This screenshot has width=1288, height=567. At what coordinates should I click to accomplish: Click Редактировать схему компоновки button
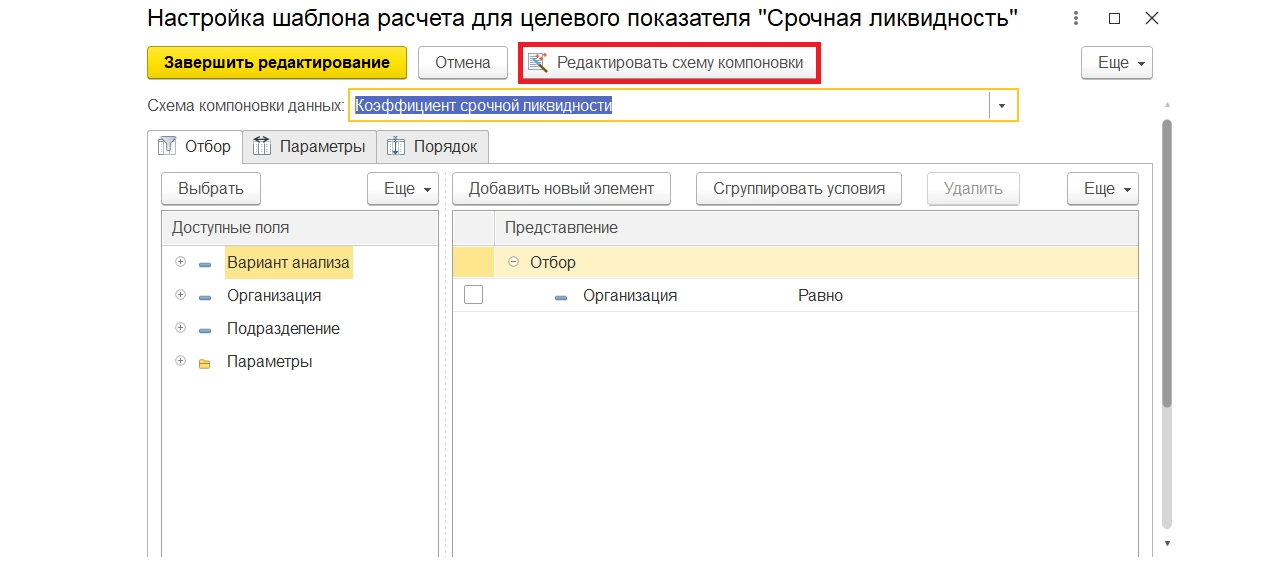[670, 63]
